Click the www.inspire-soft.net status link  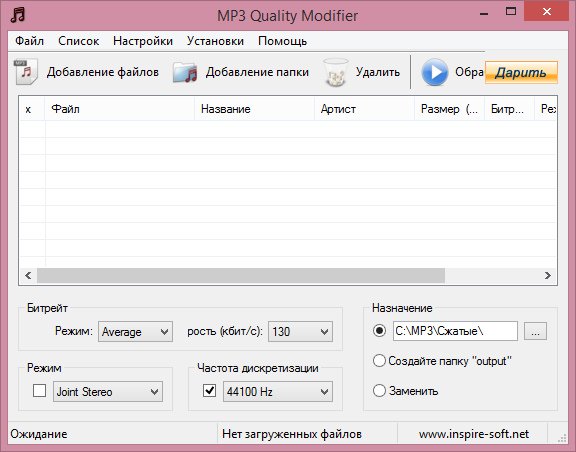[474, 434]
